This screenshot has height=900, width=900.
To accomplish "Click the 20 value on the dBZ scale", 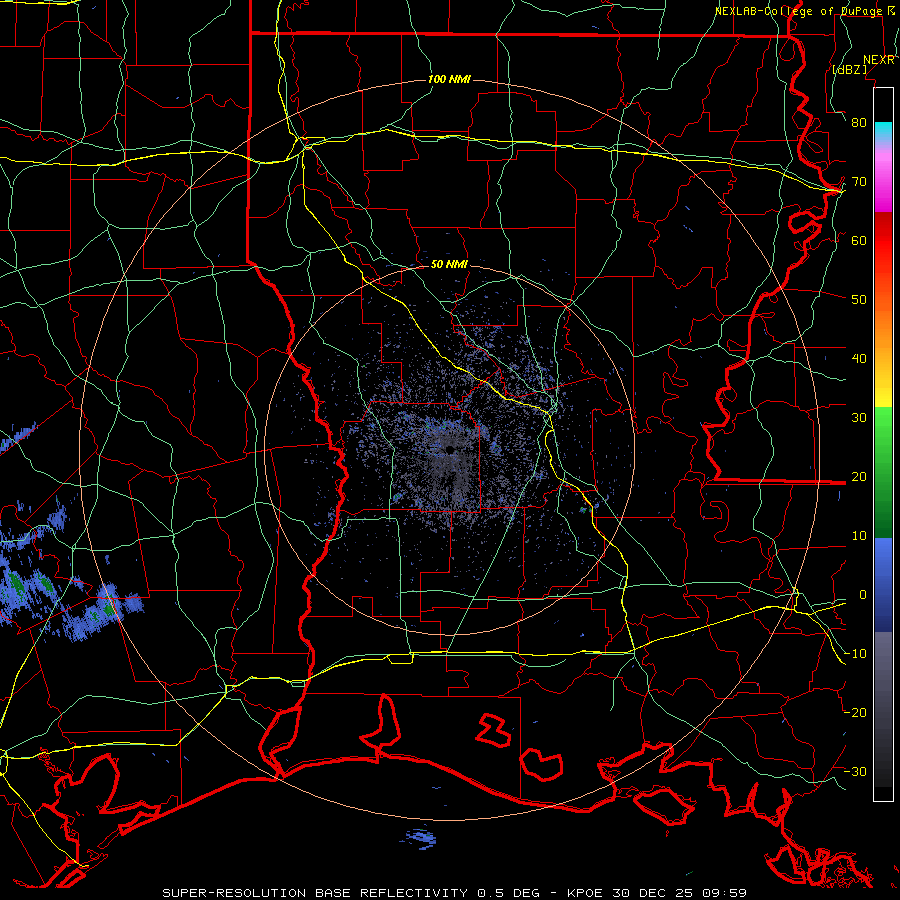I will coord(859,476).
